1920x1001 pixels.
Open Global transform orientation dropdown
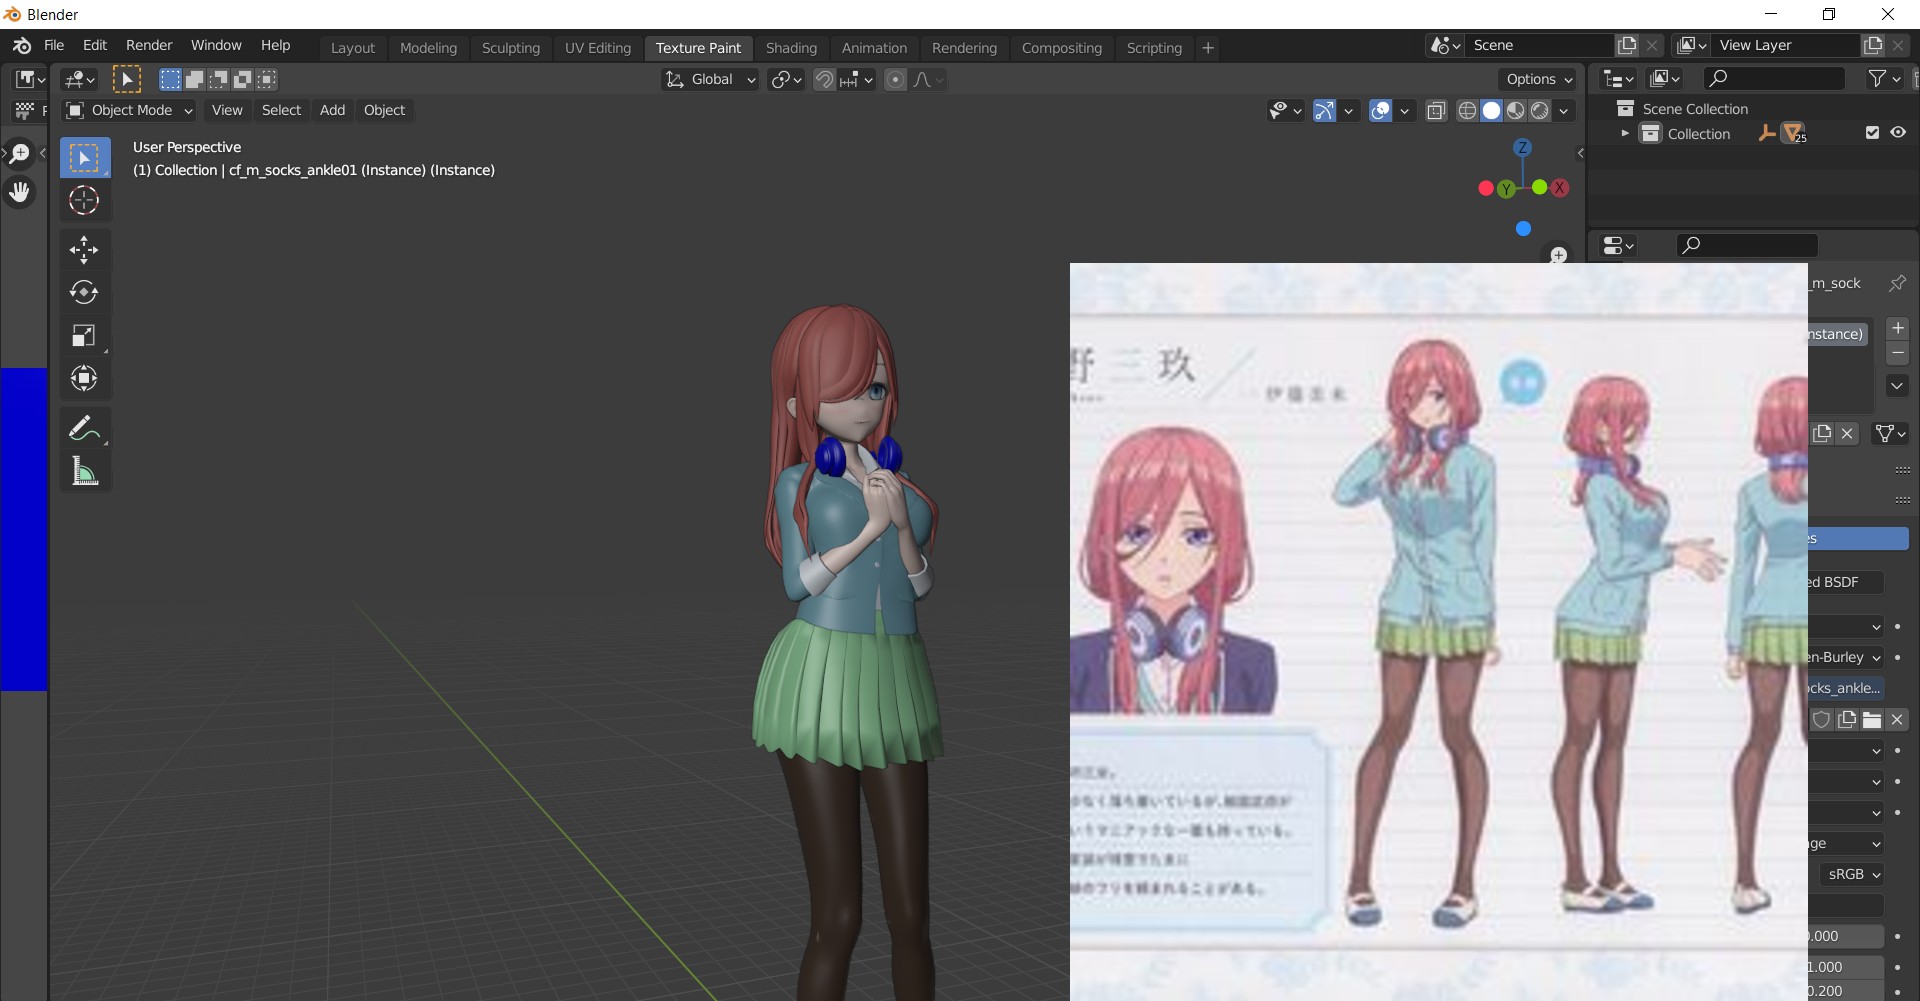[x=710, y=80]
